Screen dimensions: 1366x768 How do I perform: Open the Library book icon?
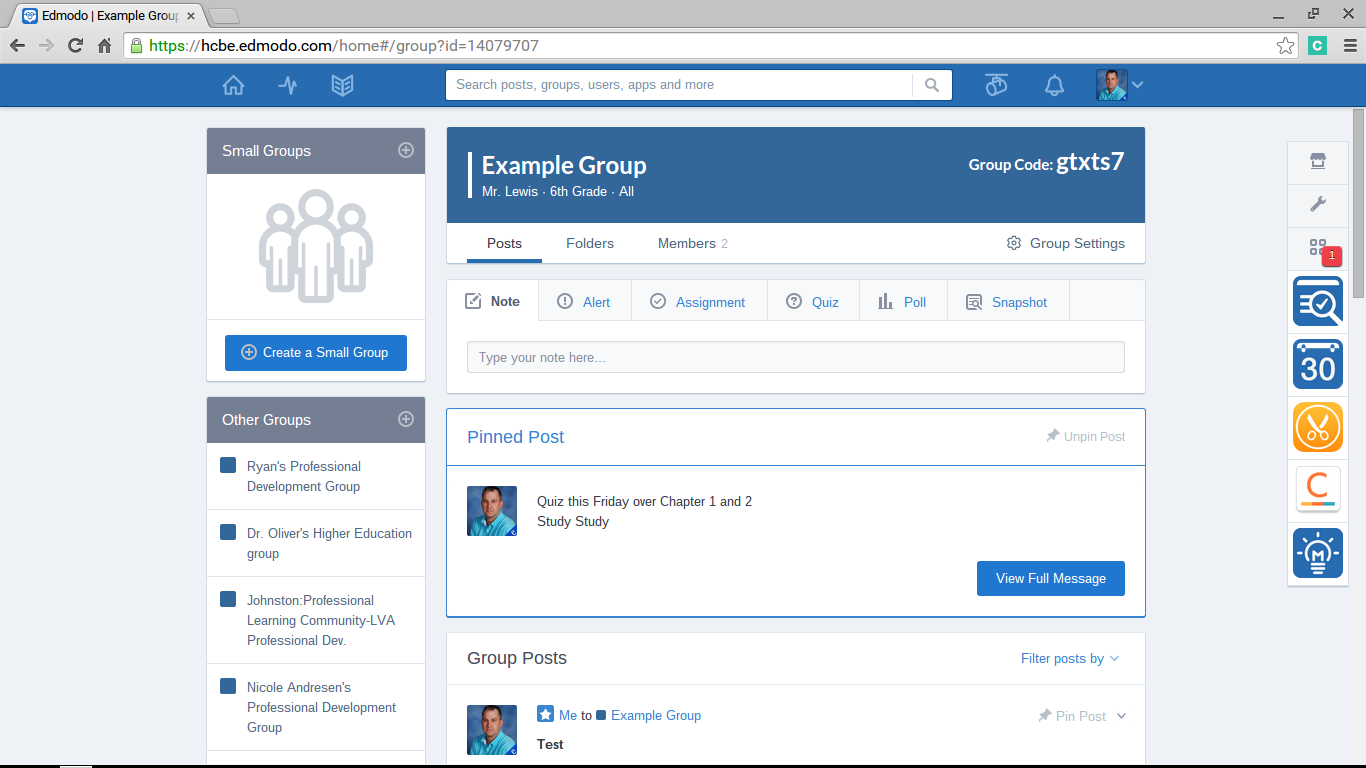(x=343, y=85)
